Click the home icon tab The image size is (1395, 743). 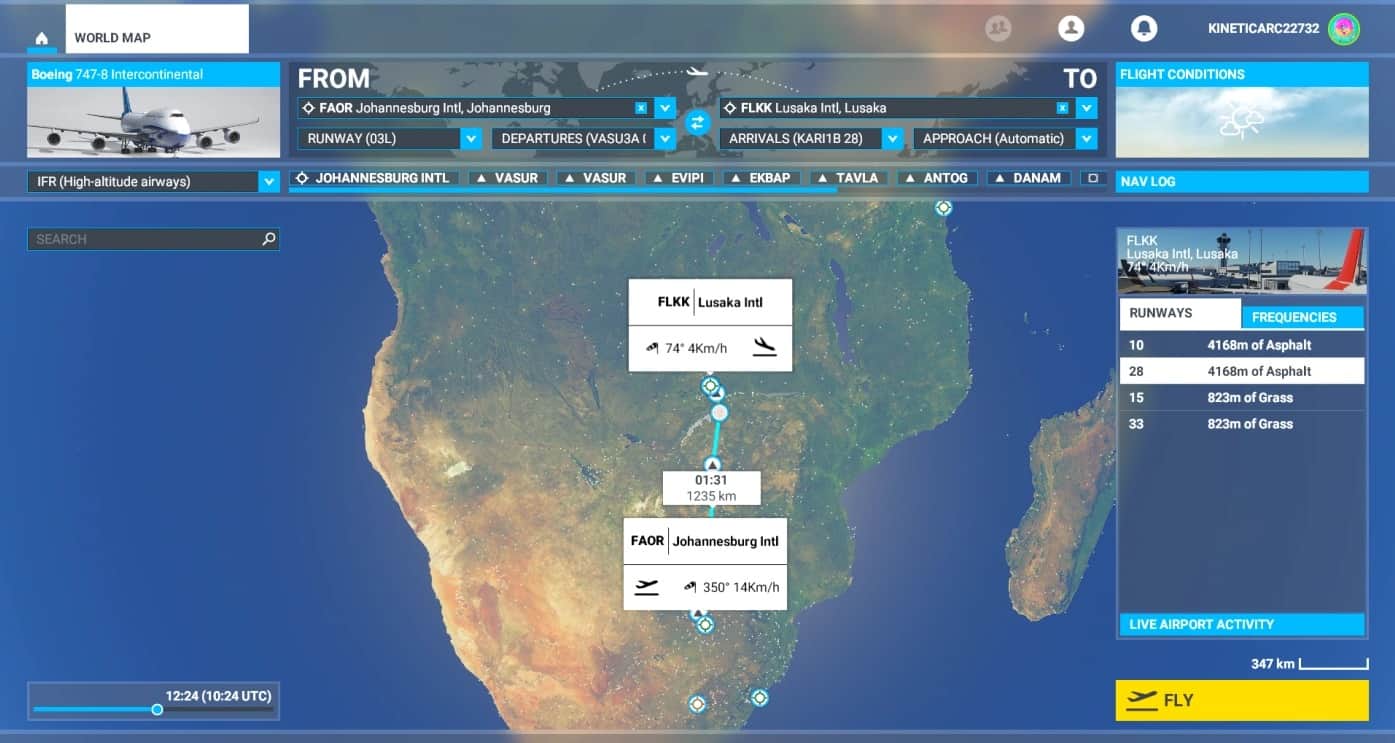[x=42, y=39]
